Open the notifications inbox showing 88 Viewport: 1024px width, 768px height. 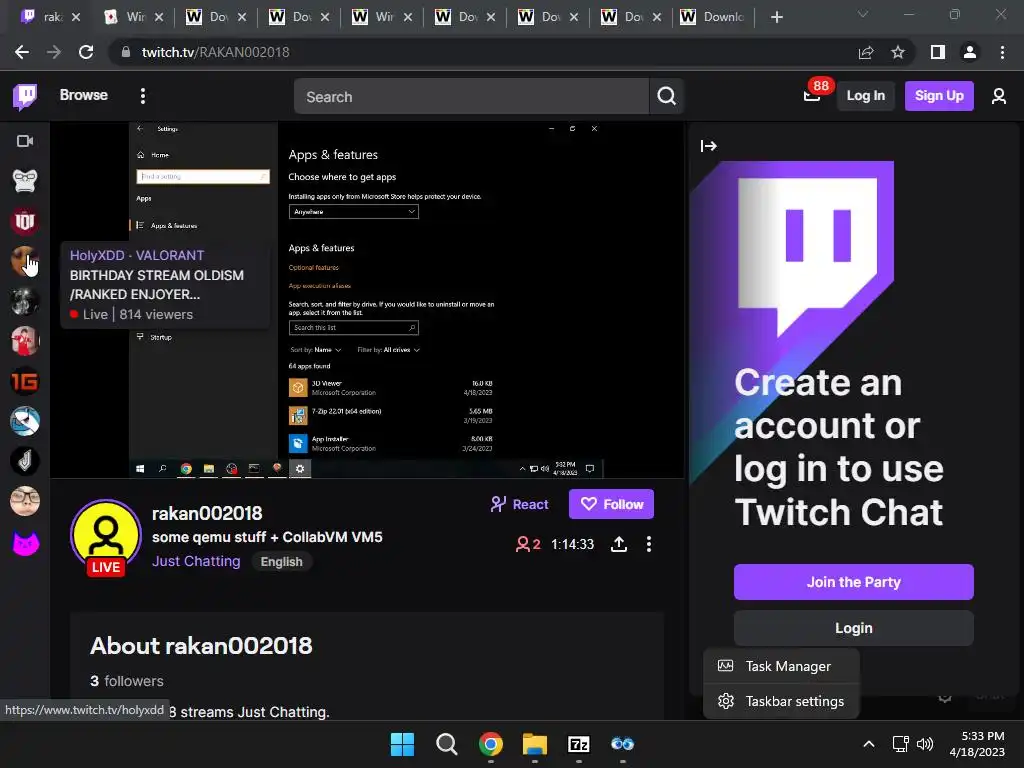(x=812, y=96)
